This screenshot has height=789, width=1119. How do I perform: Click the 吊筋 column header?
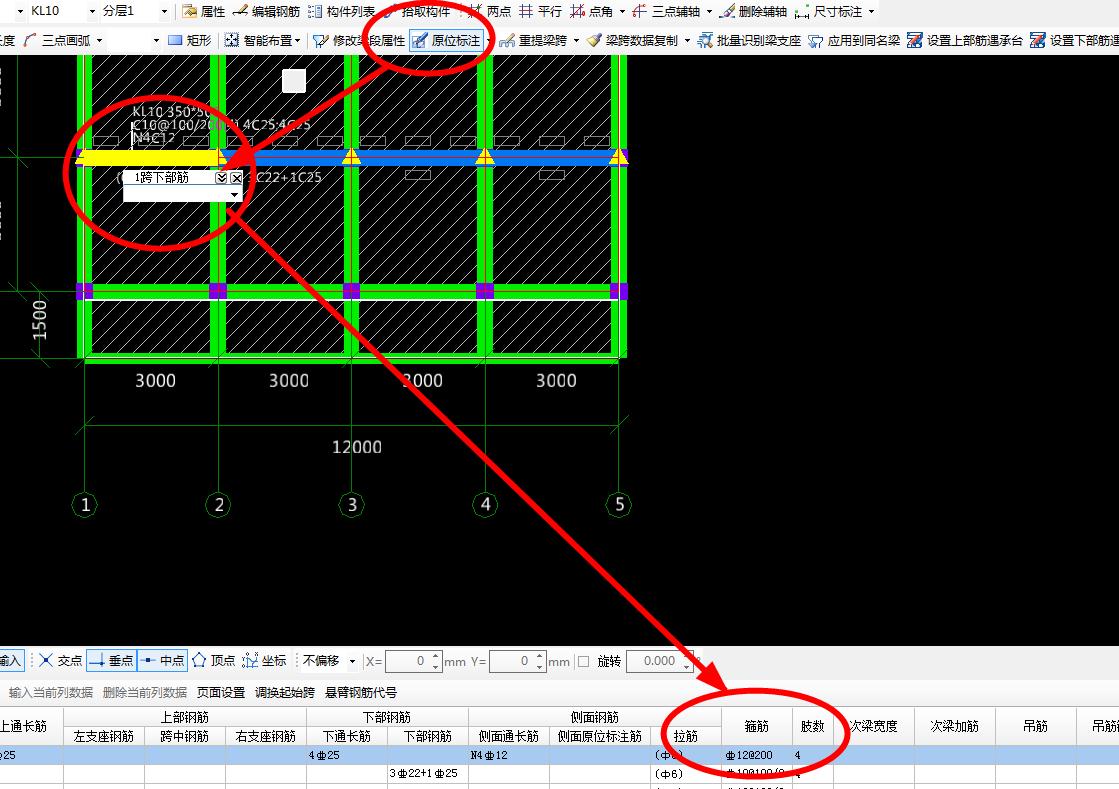pos(1036,726)
